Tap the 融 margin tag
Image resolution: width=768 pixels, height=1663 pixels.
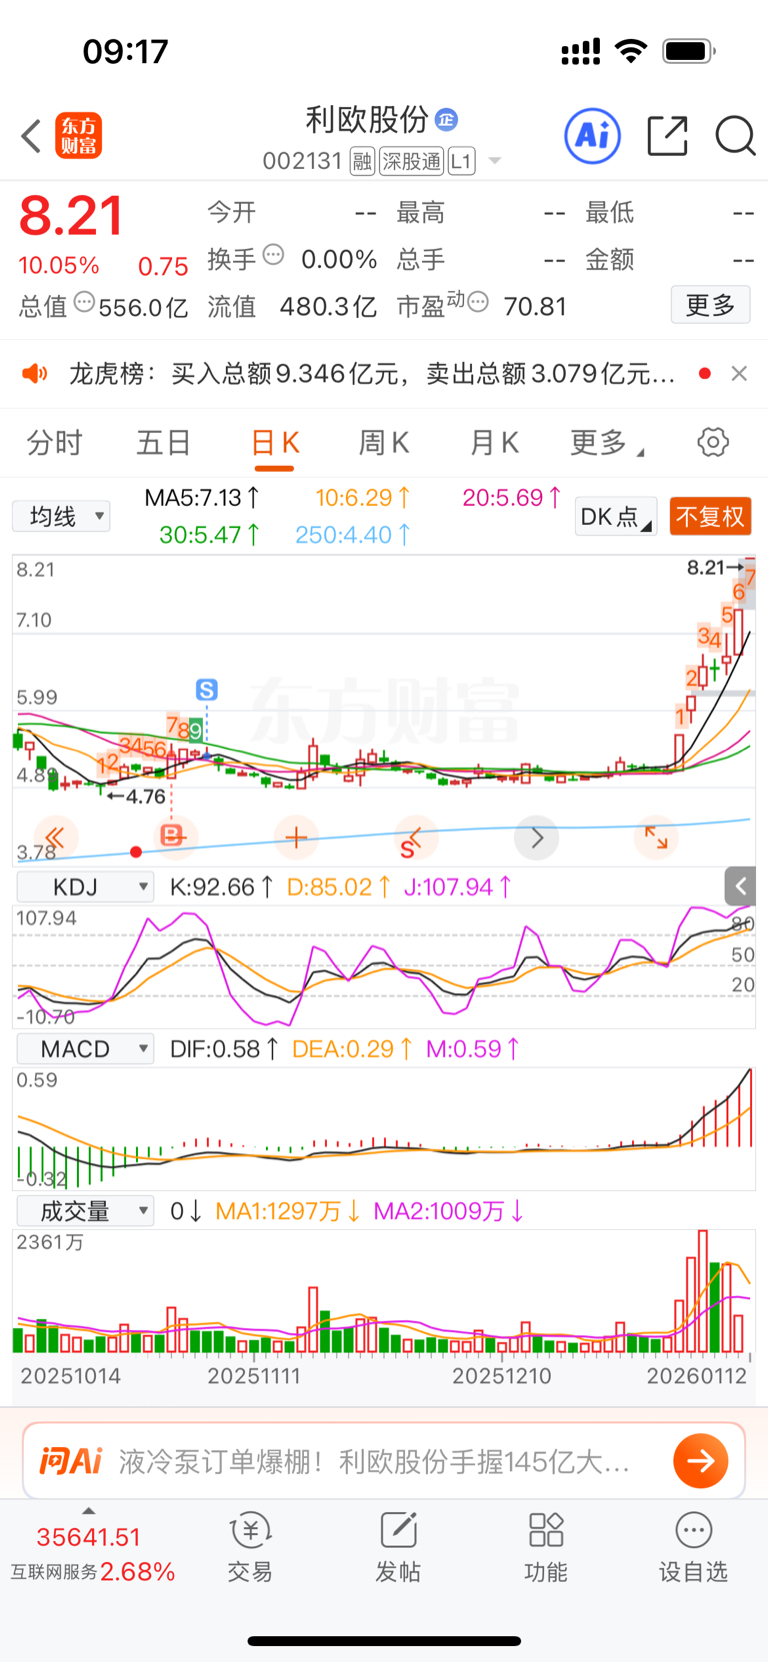(362, 161)
